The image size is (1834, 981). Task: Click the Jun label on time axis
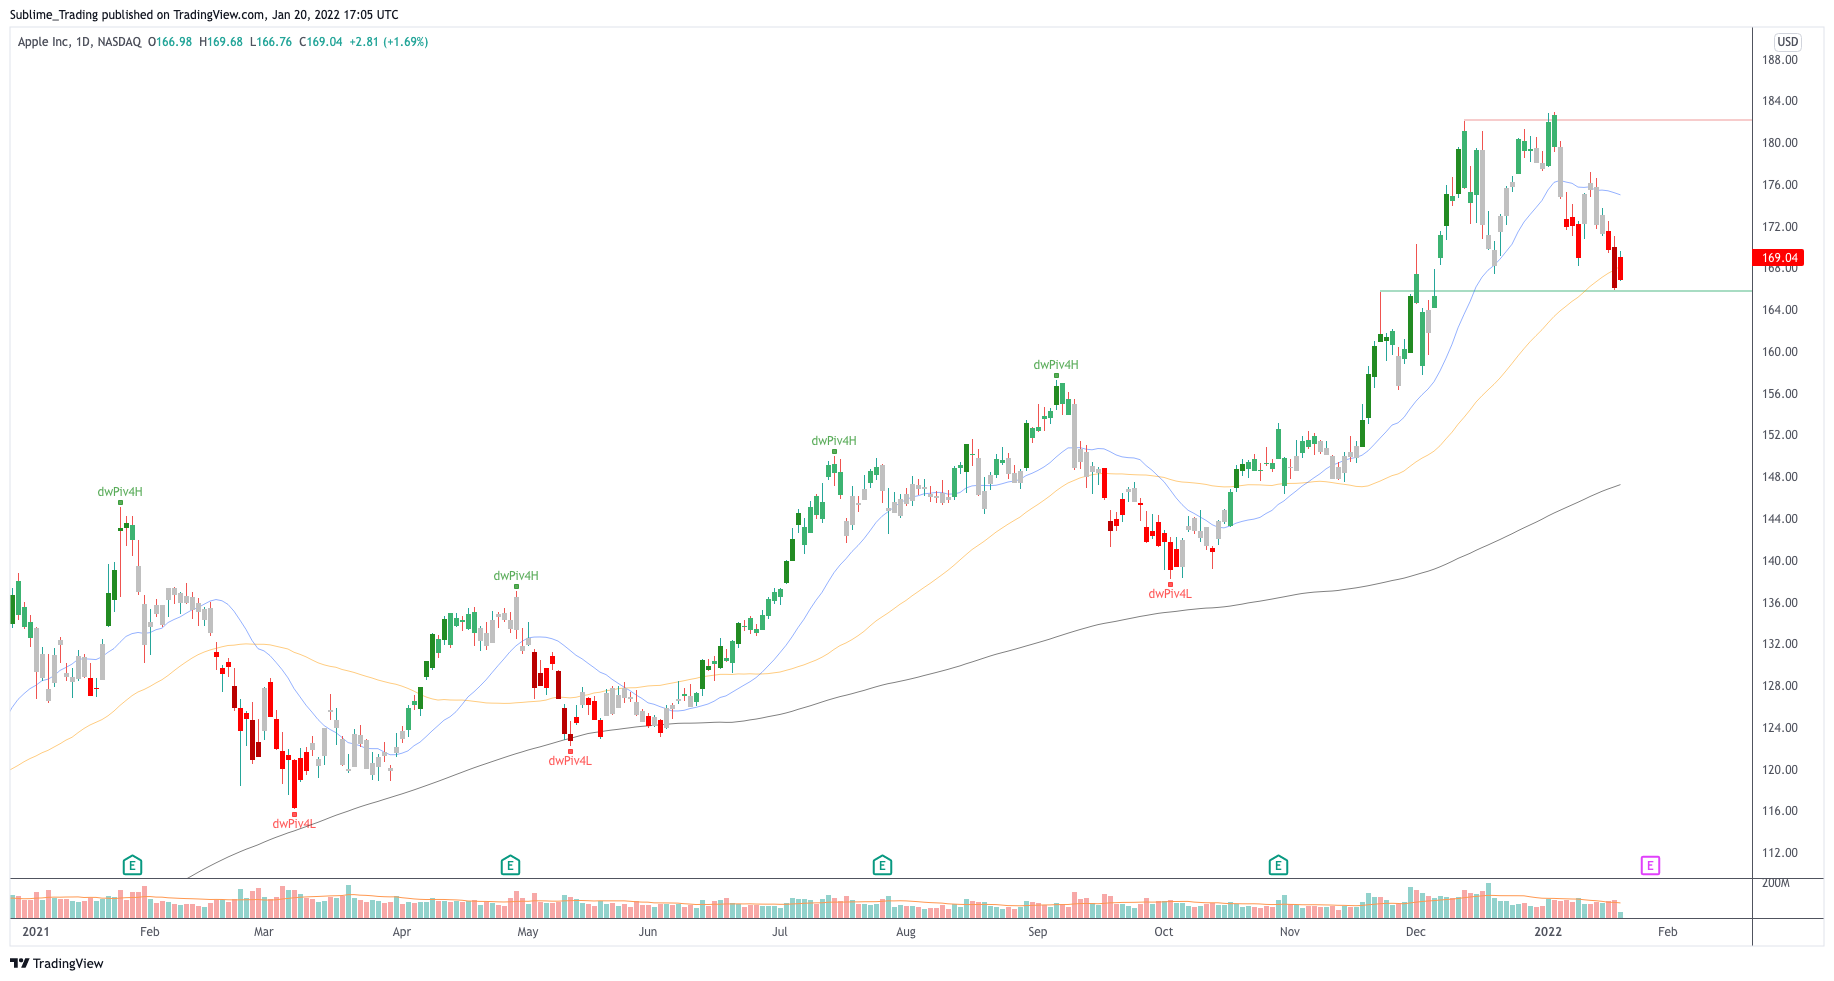tap(648, 932)
